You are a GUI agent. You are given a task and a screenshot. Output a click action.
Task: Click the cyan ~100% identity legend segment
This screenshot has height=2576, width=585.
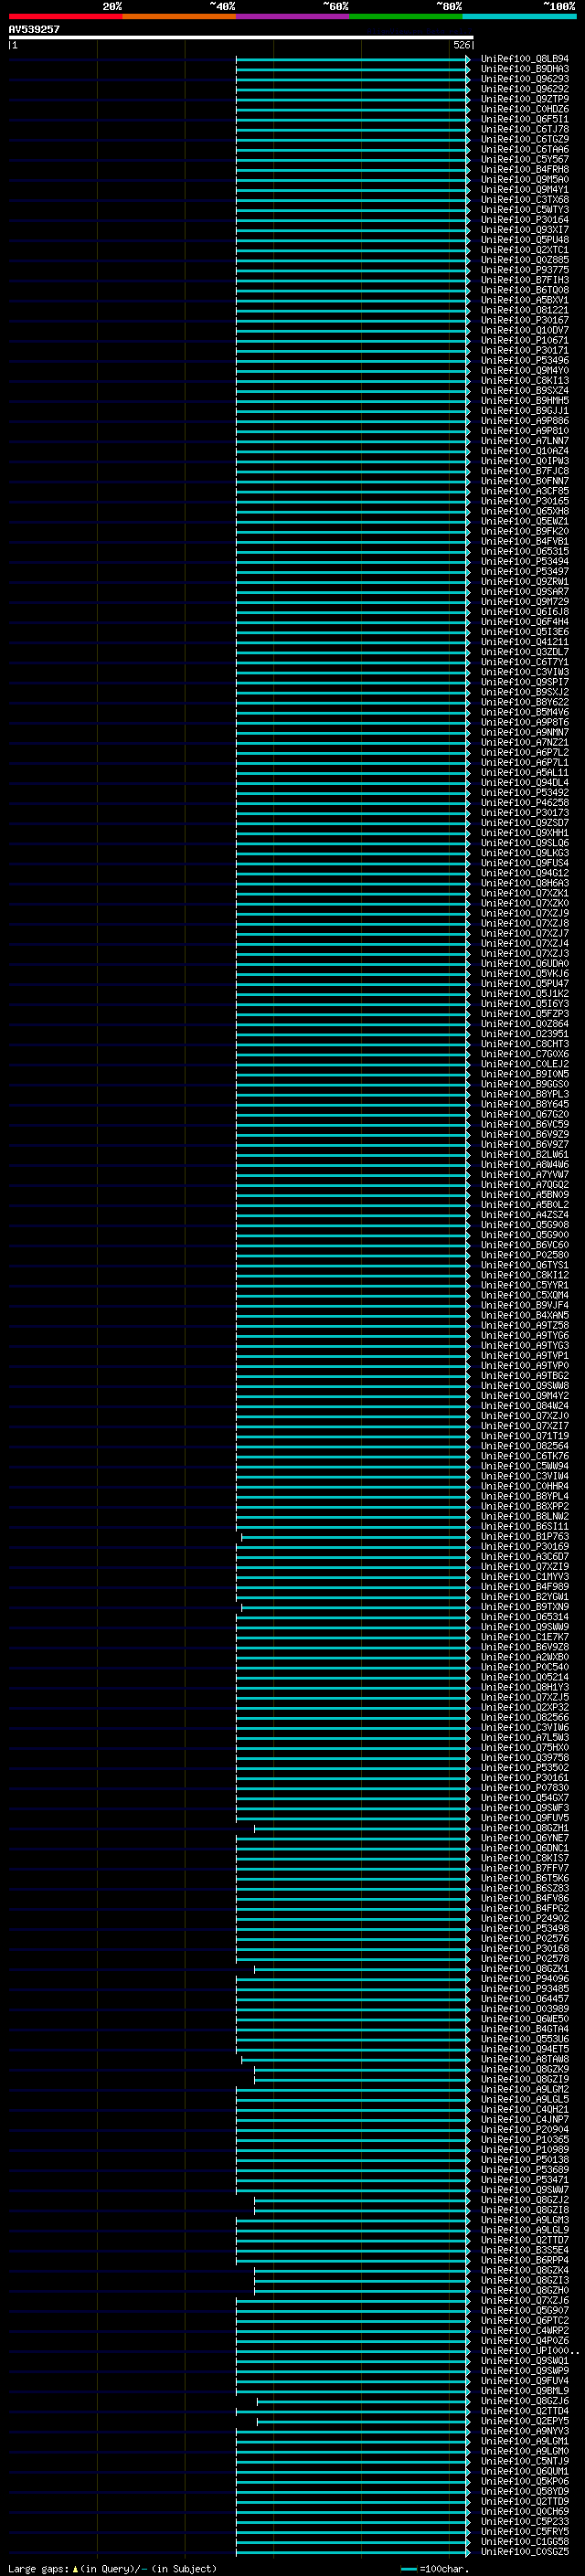pos(520,16)
